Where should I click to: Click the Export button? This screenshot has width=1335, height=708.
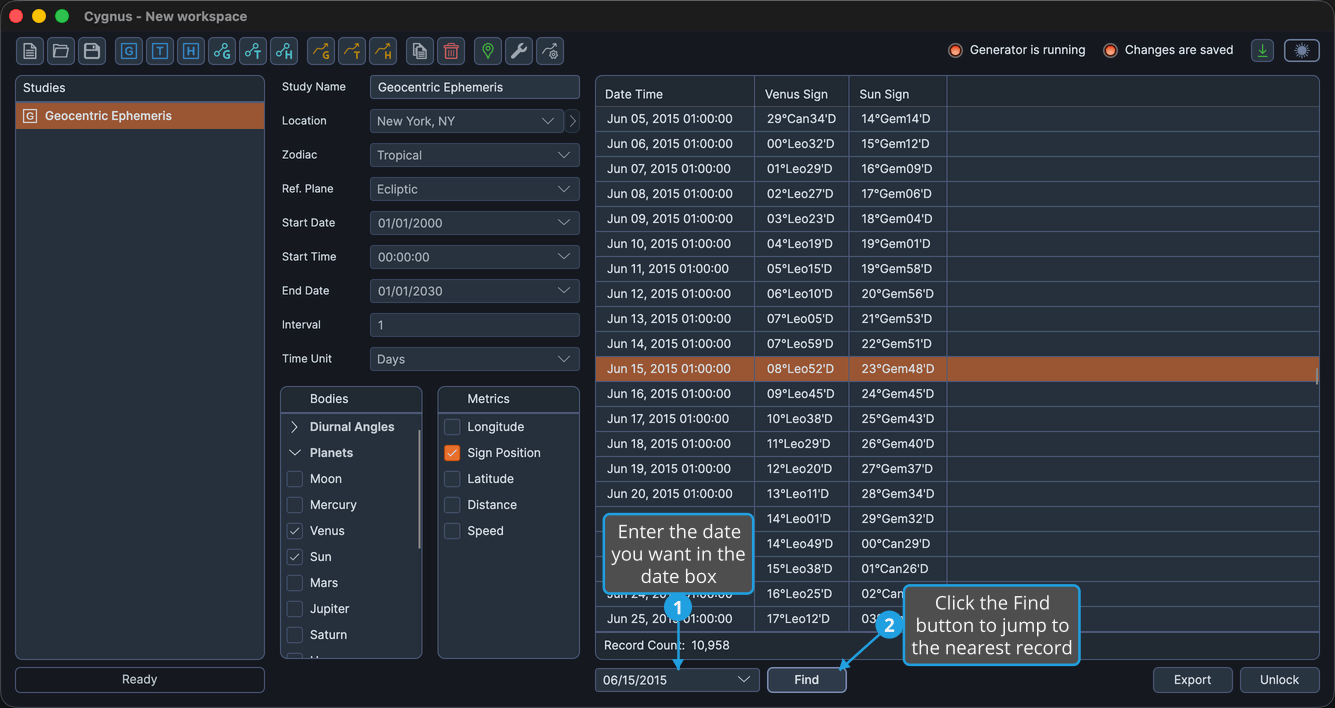click(1192, 680)
